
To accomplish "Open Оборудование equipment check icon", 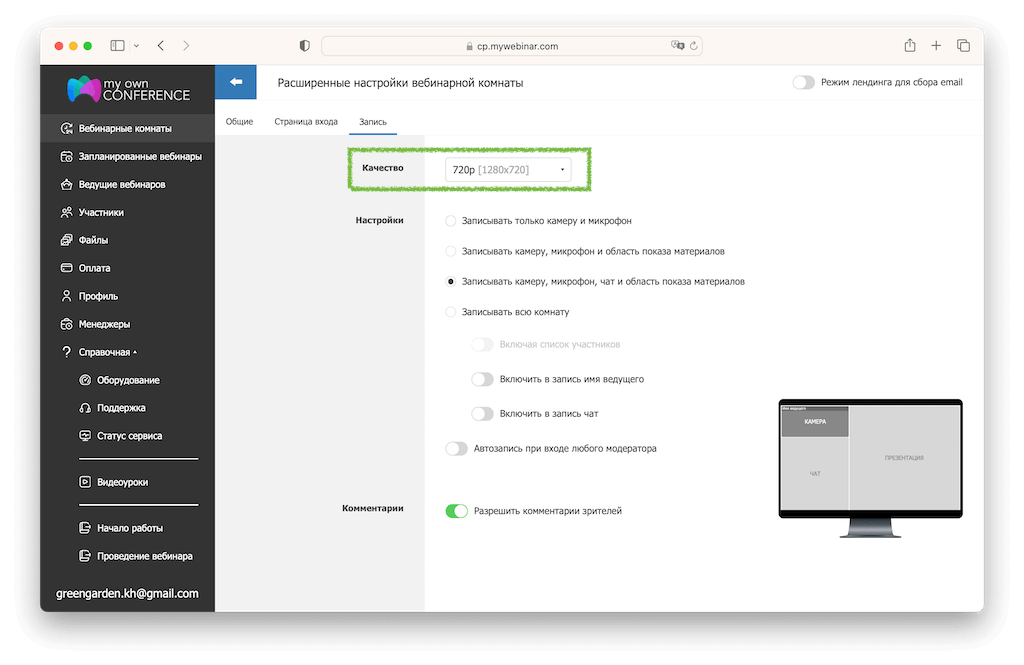I will (x=85, y=380).
